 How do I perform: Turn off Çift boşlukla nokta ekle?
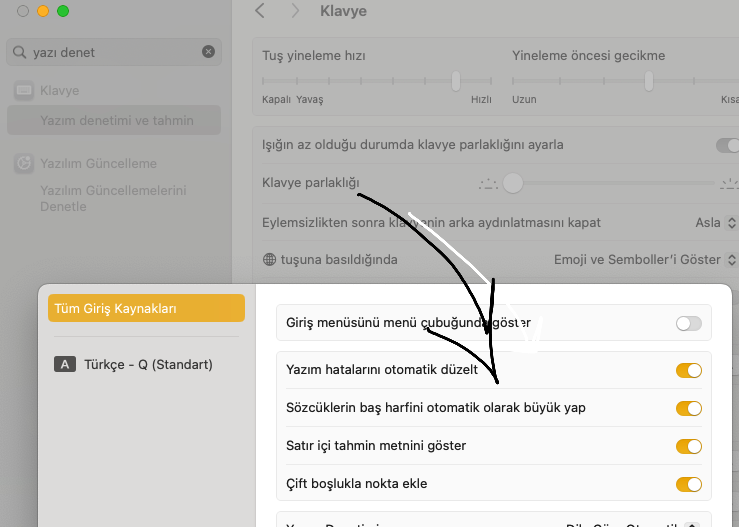point(688,484)
